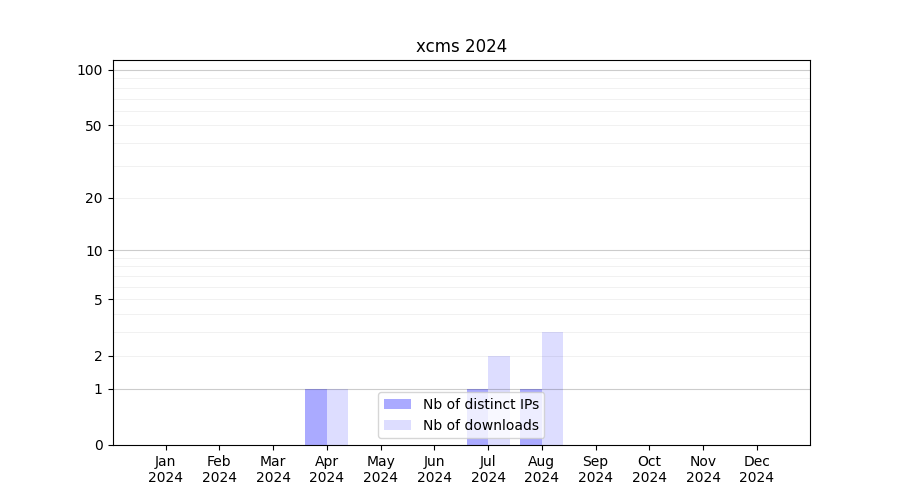Select the 'May 2024' x-axis label
The height and width of the screenshot is (500, 900).
[380, 469]
